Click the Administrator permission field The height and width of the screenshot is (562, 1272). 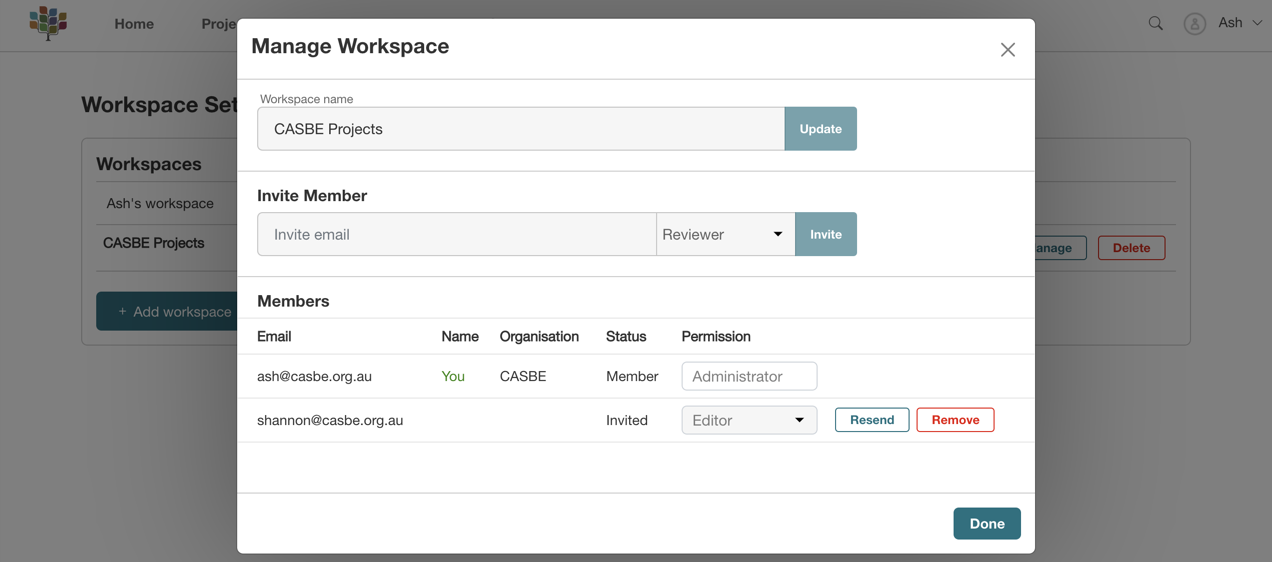(x=748, y=376)
